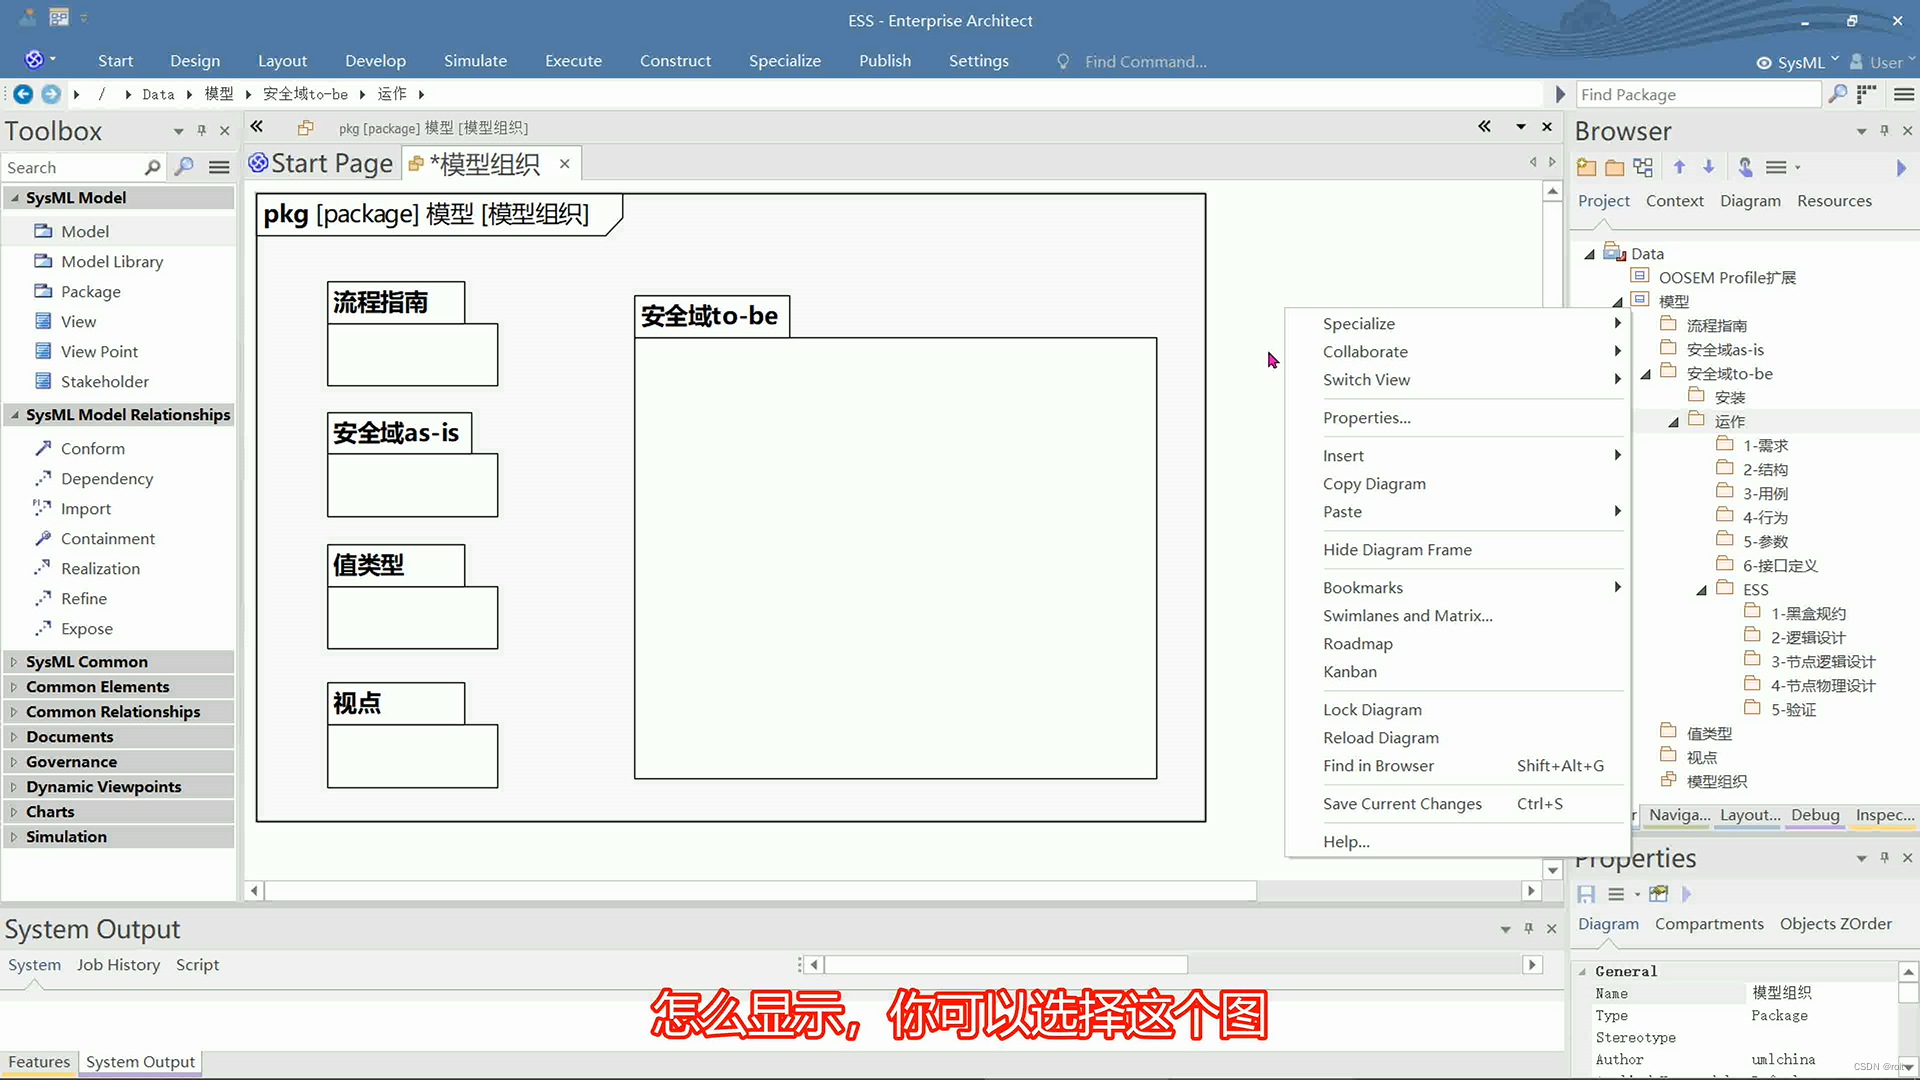Click the Move Down arrow in Browser toolbar
The width and height of the screenshot is (1920, 1080).
pos(1708,167)
